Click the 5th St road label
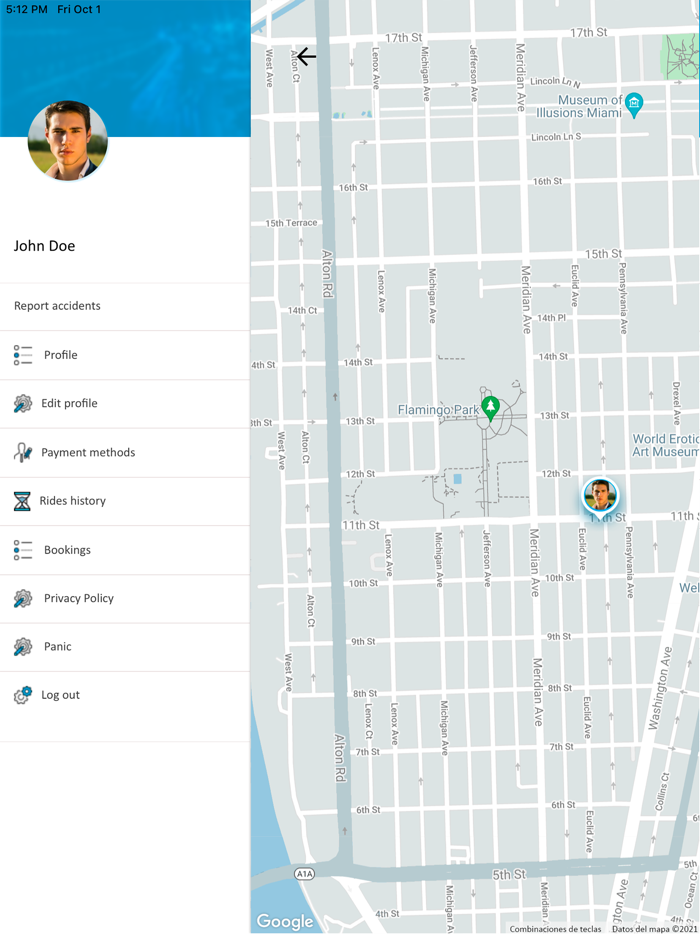700x934 pixels. pyautogui.click(x=509, y=874)
